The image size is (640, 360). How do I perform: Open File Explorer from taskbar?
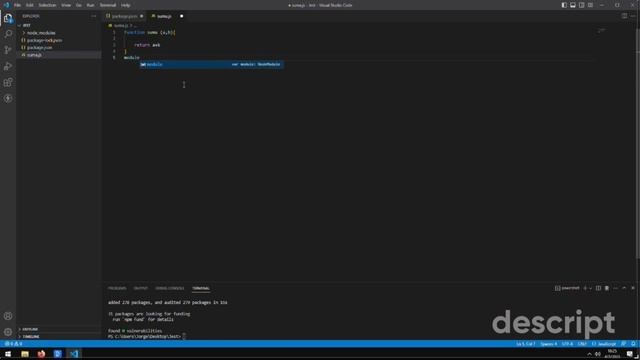click(25, 354)
